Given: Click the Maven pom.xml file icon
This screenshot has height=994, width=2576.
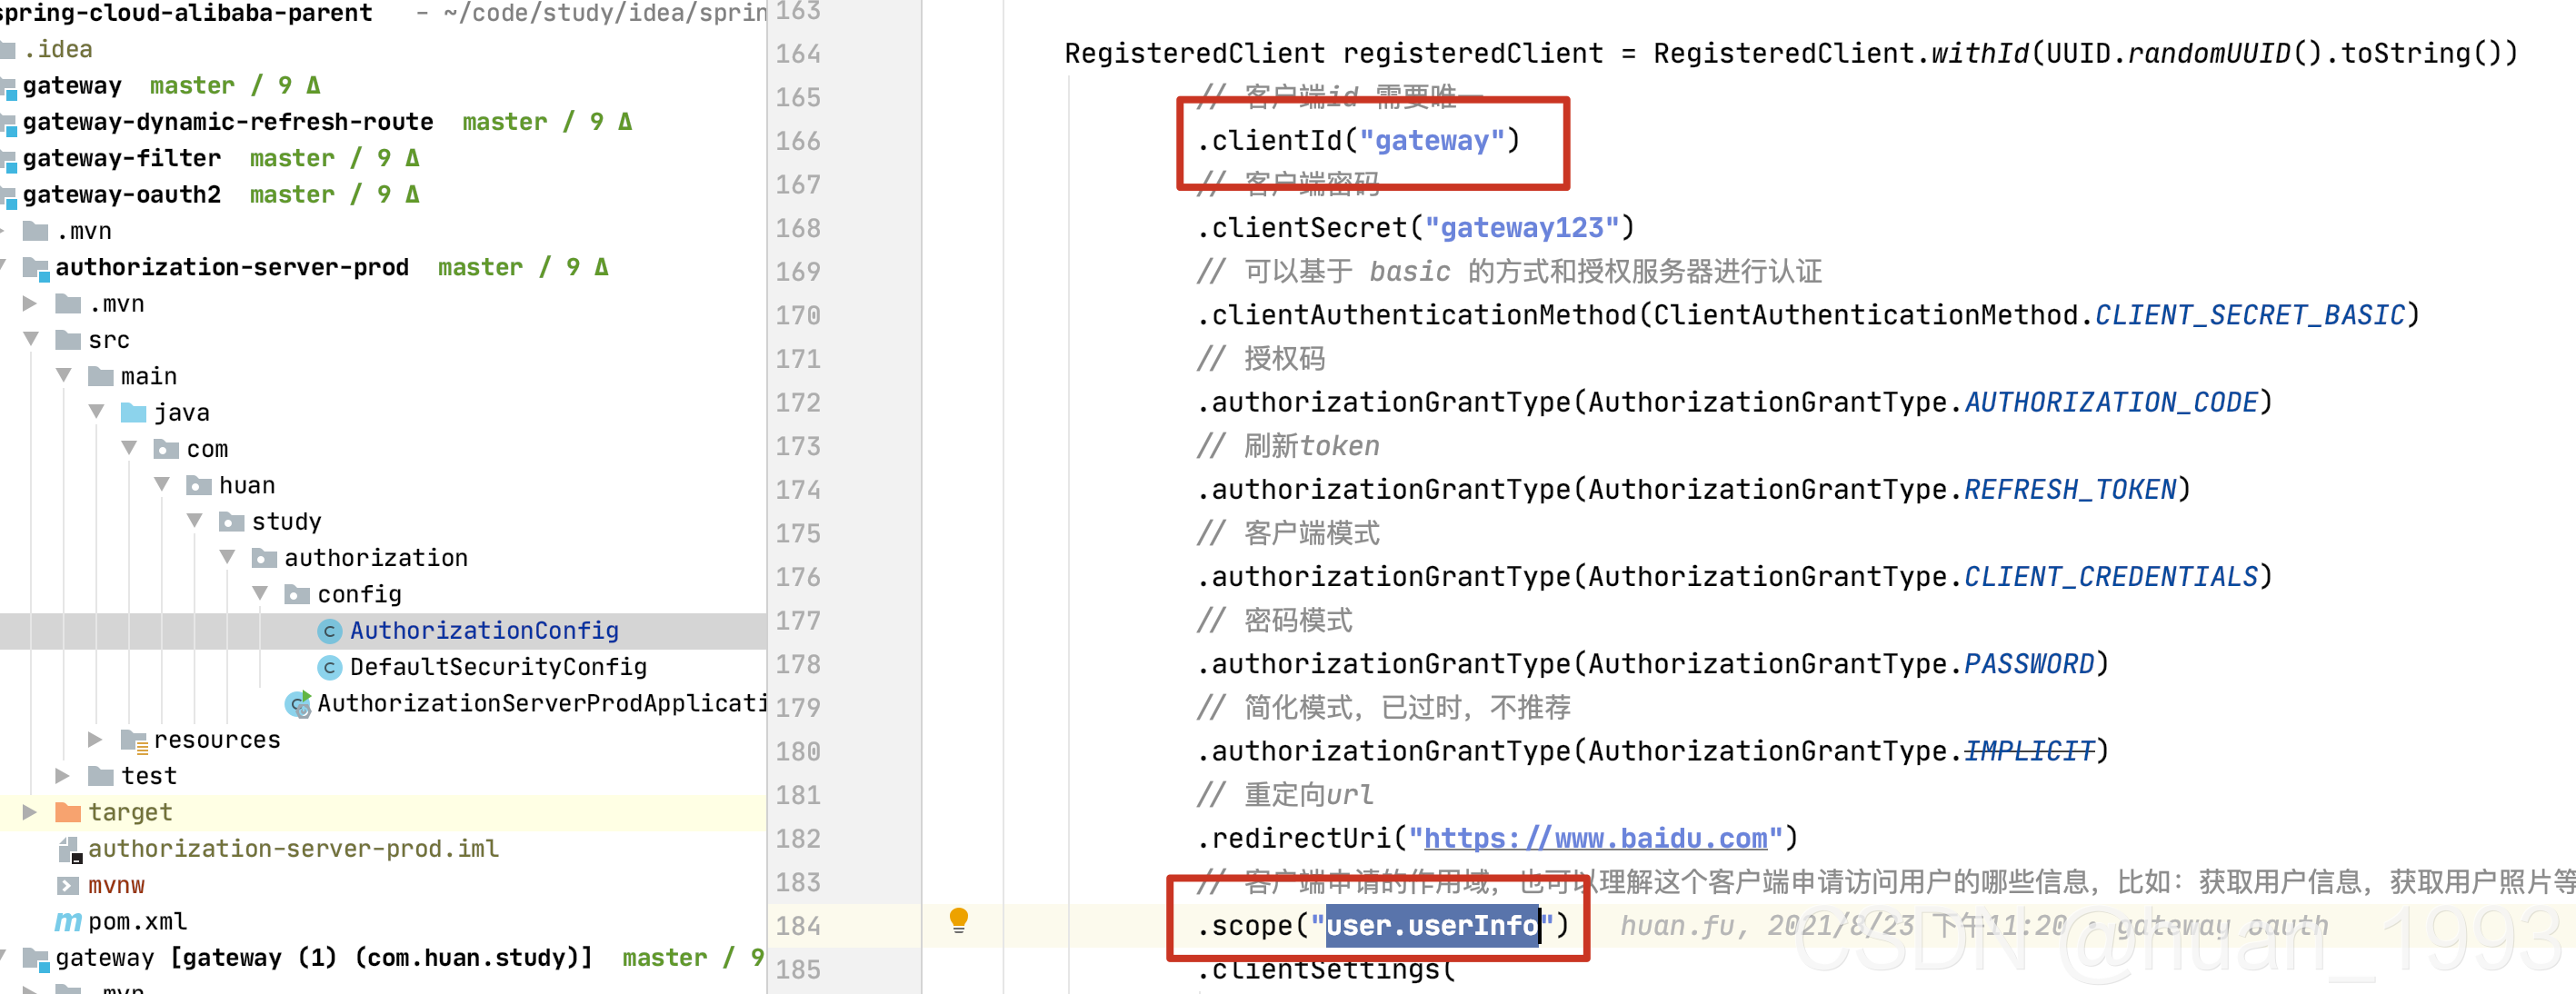Looking at the screenshot, I should point(67,922).
